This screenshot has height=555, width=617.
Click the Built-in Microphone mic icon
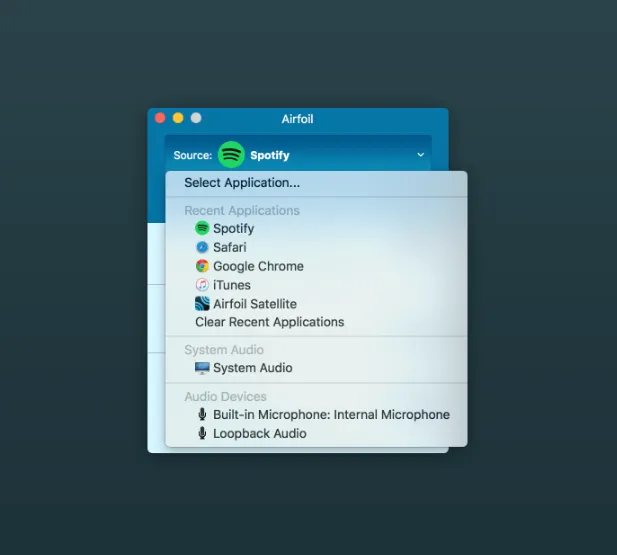(x=202, y=414)
